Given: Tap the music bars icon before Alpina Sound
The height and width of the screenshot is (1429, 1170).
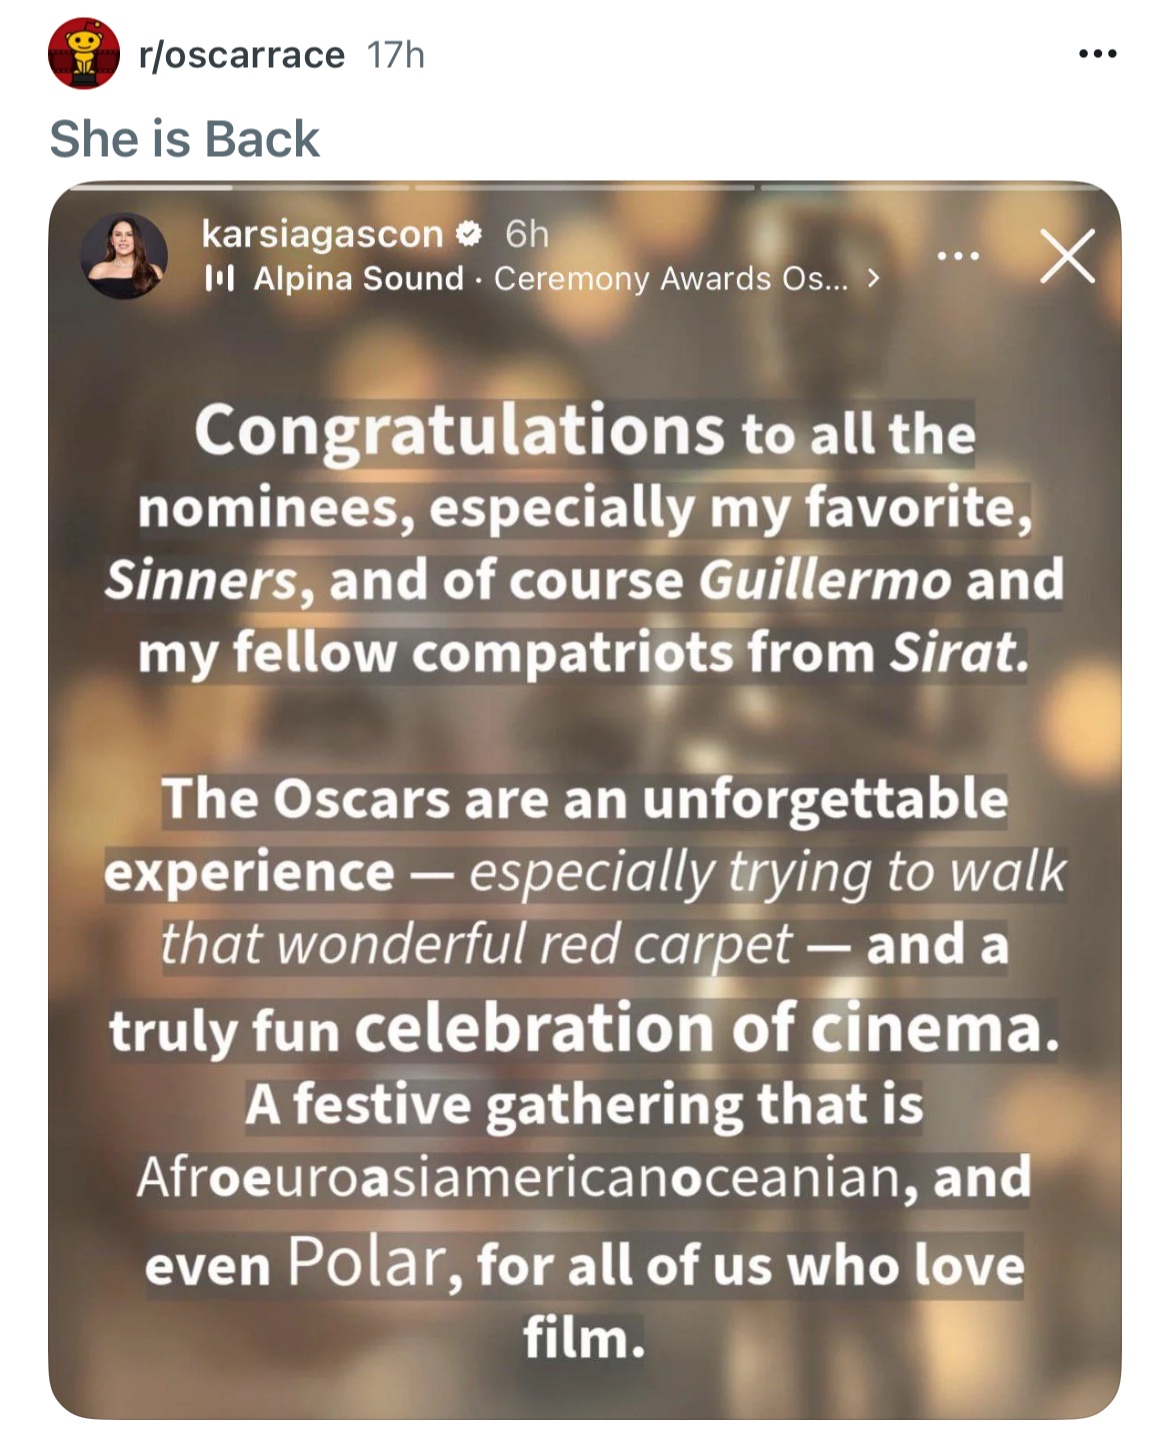Looking at the screenshot, I should 219,279.
